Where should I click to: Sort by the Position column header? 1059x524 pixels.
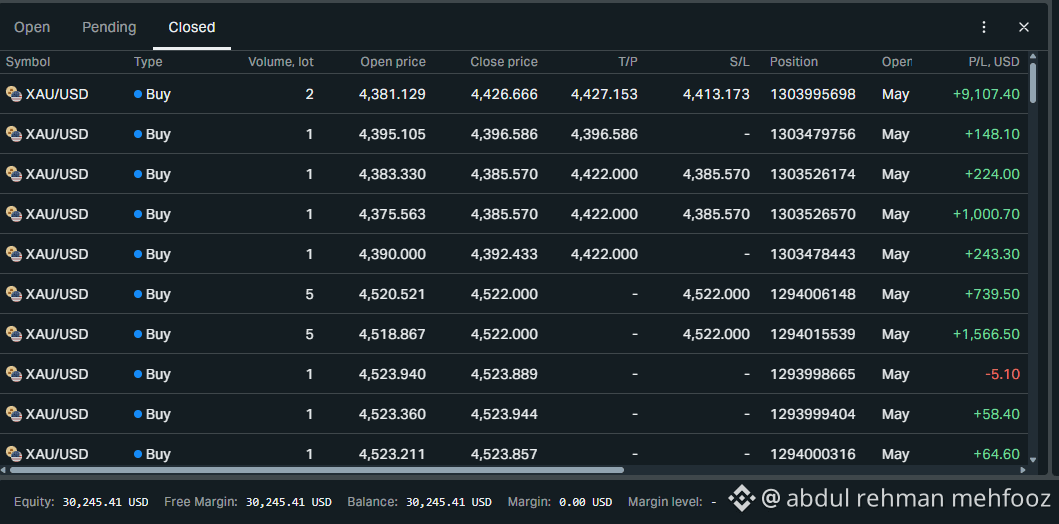(794, 62)
